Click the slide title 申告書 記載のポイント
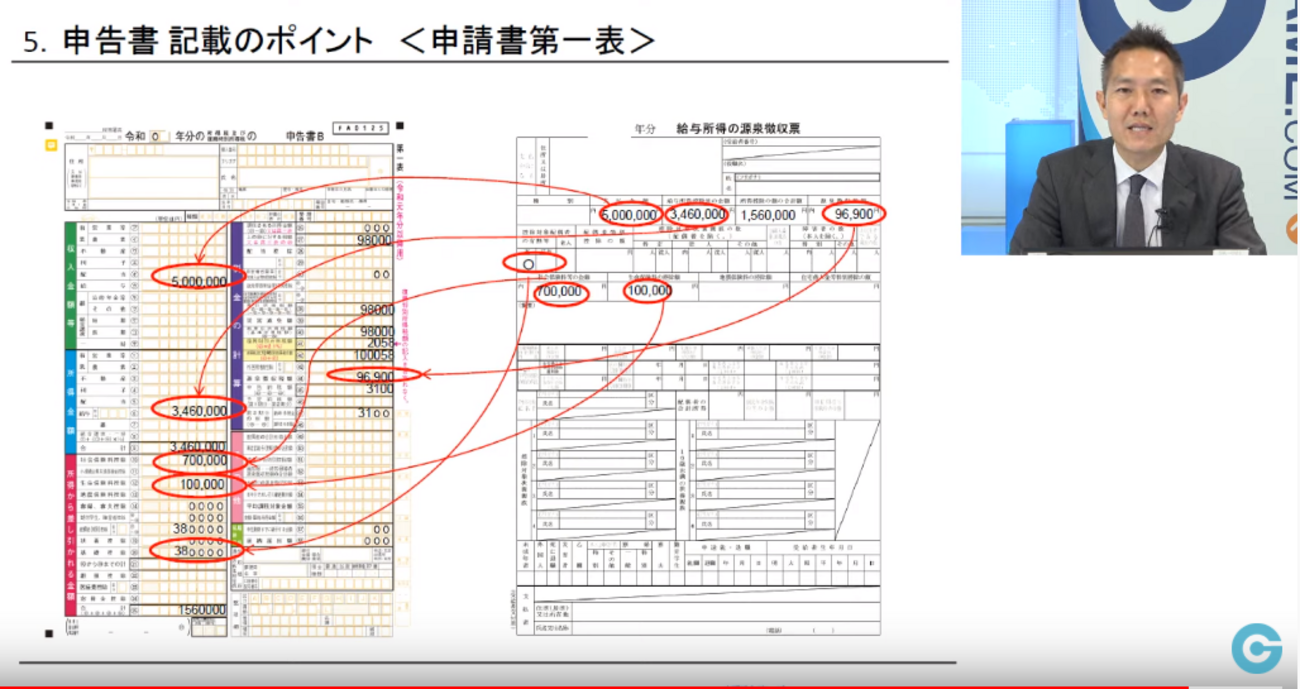Viewport: 1300px width, 689px height. [218, 40]
